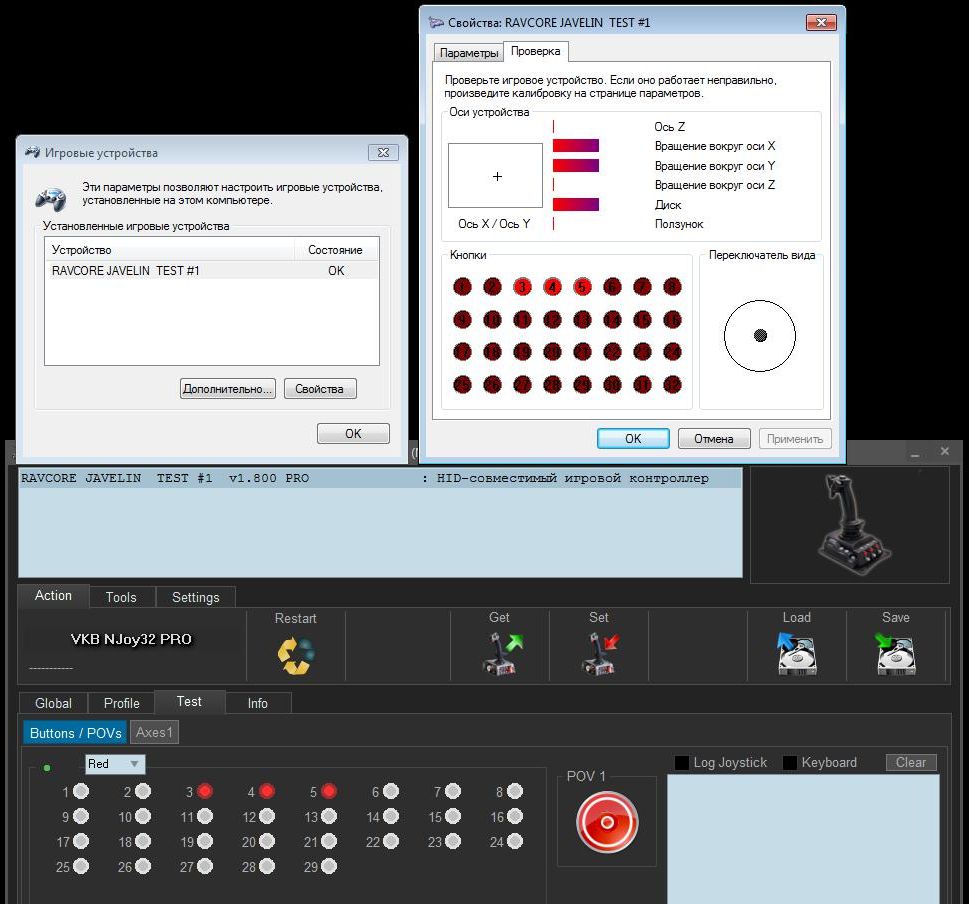Viewport: 969px width, 904px height.
Task: Click the Clear log button
Action: 911,762
